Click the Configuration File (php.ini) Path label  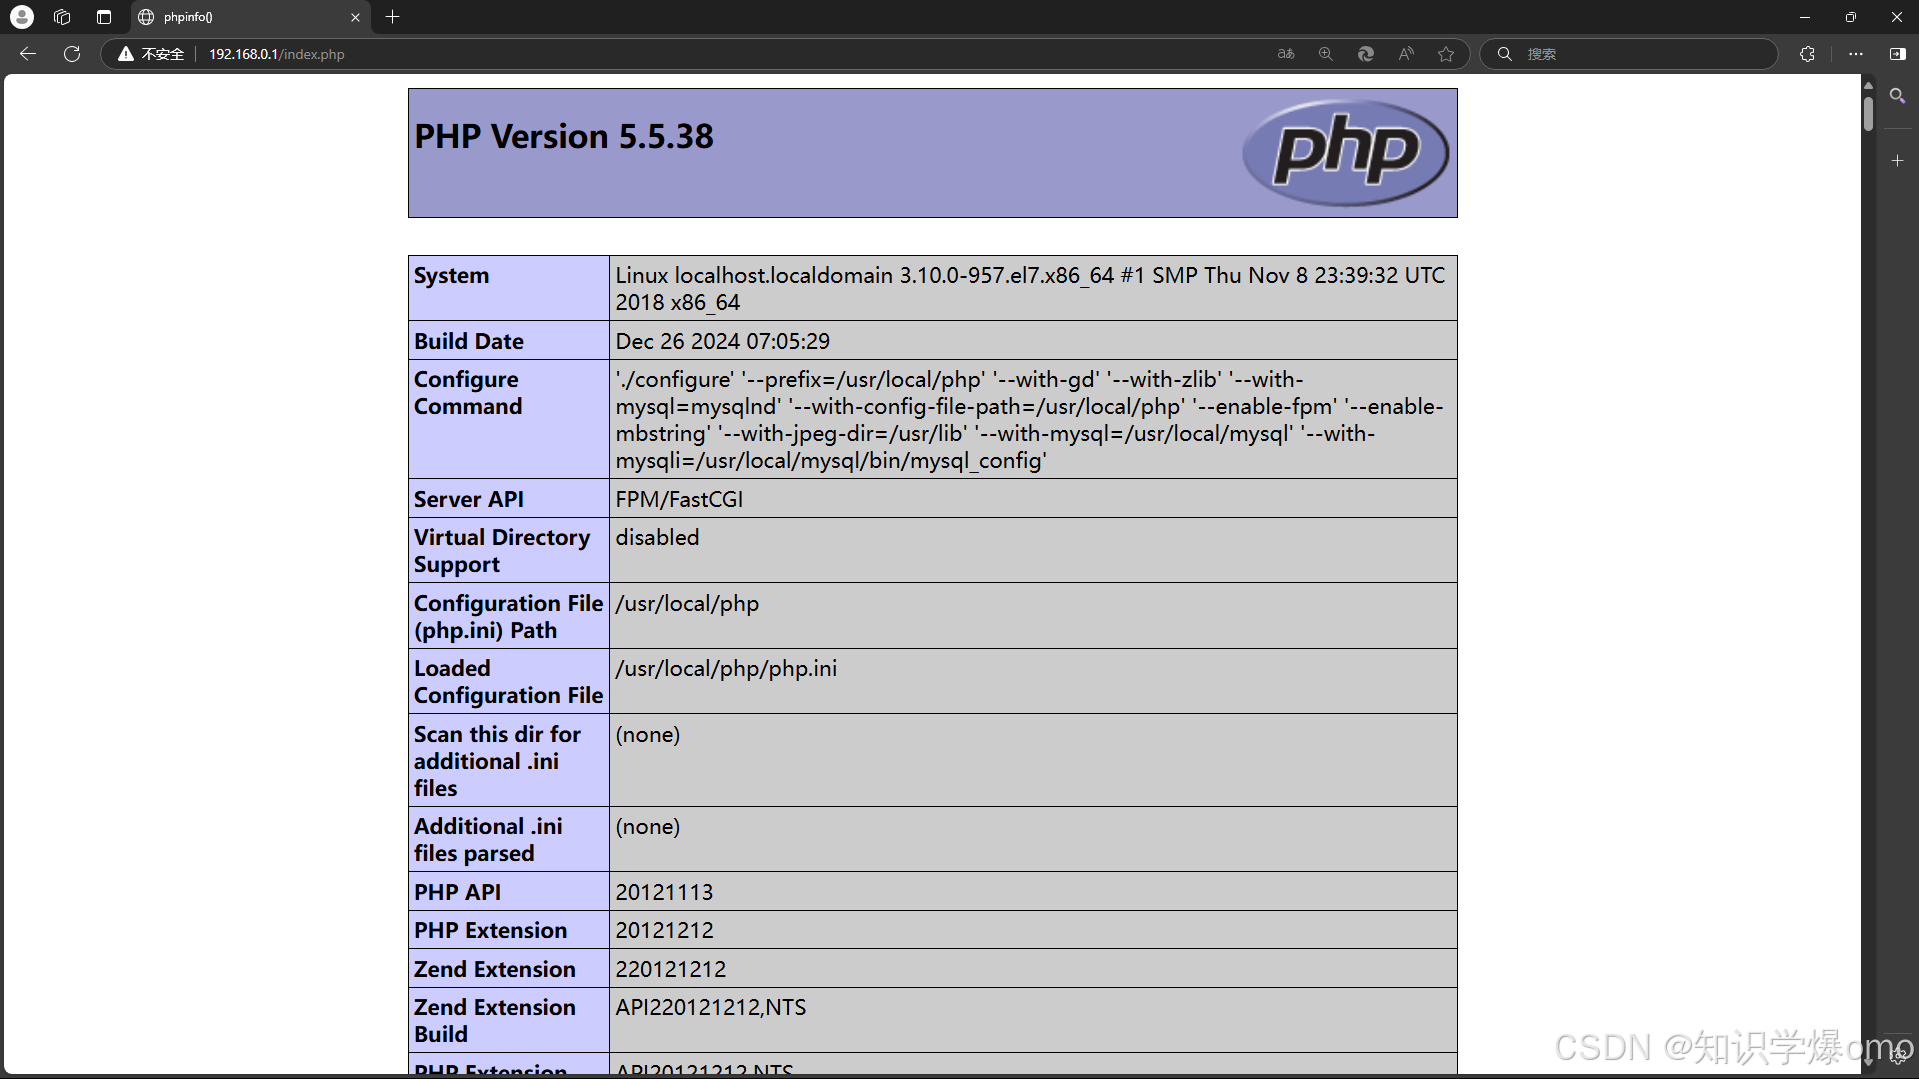508,617
